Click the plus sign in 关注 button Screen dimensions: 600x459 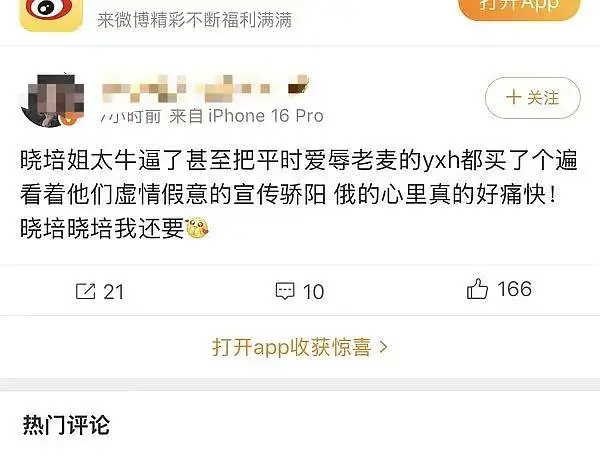click(x=514, y=97)
